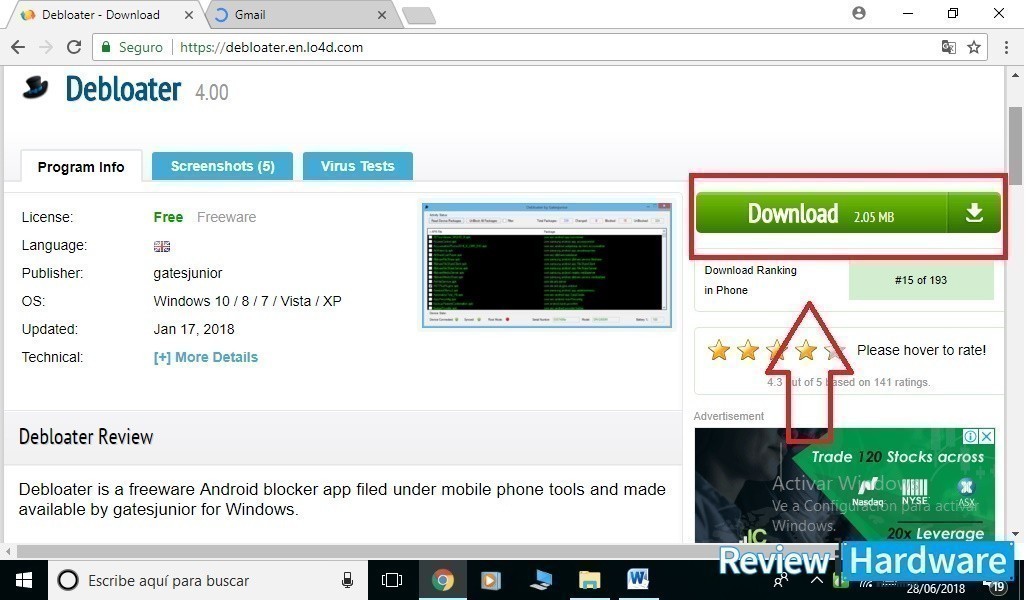The width and height of the screenshot is (1028, 600).
Task: Click the microphone icon in search box
Action: pos(347,580)
